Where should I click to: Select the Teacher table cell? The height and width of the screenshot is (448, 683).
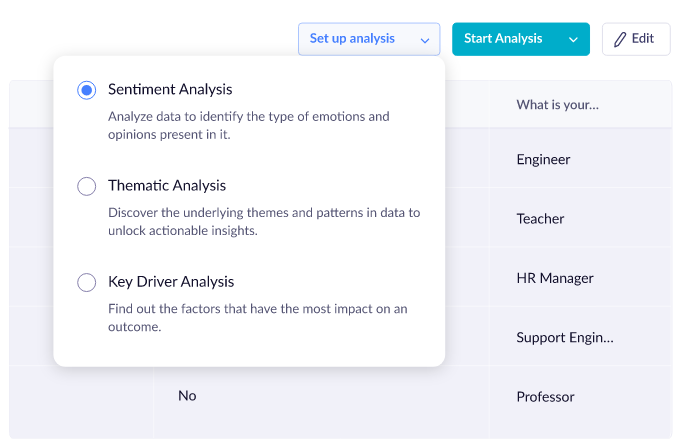pos(540,218)
